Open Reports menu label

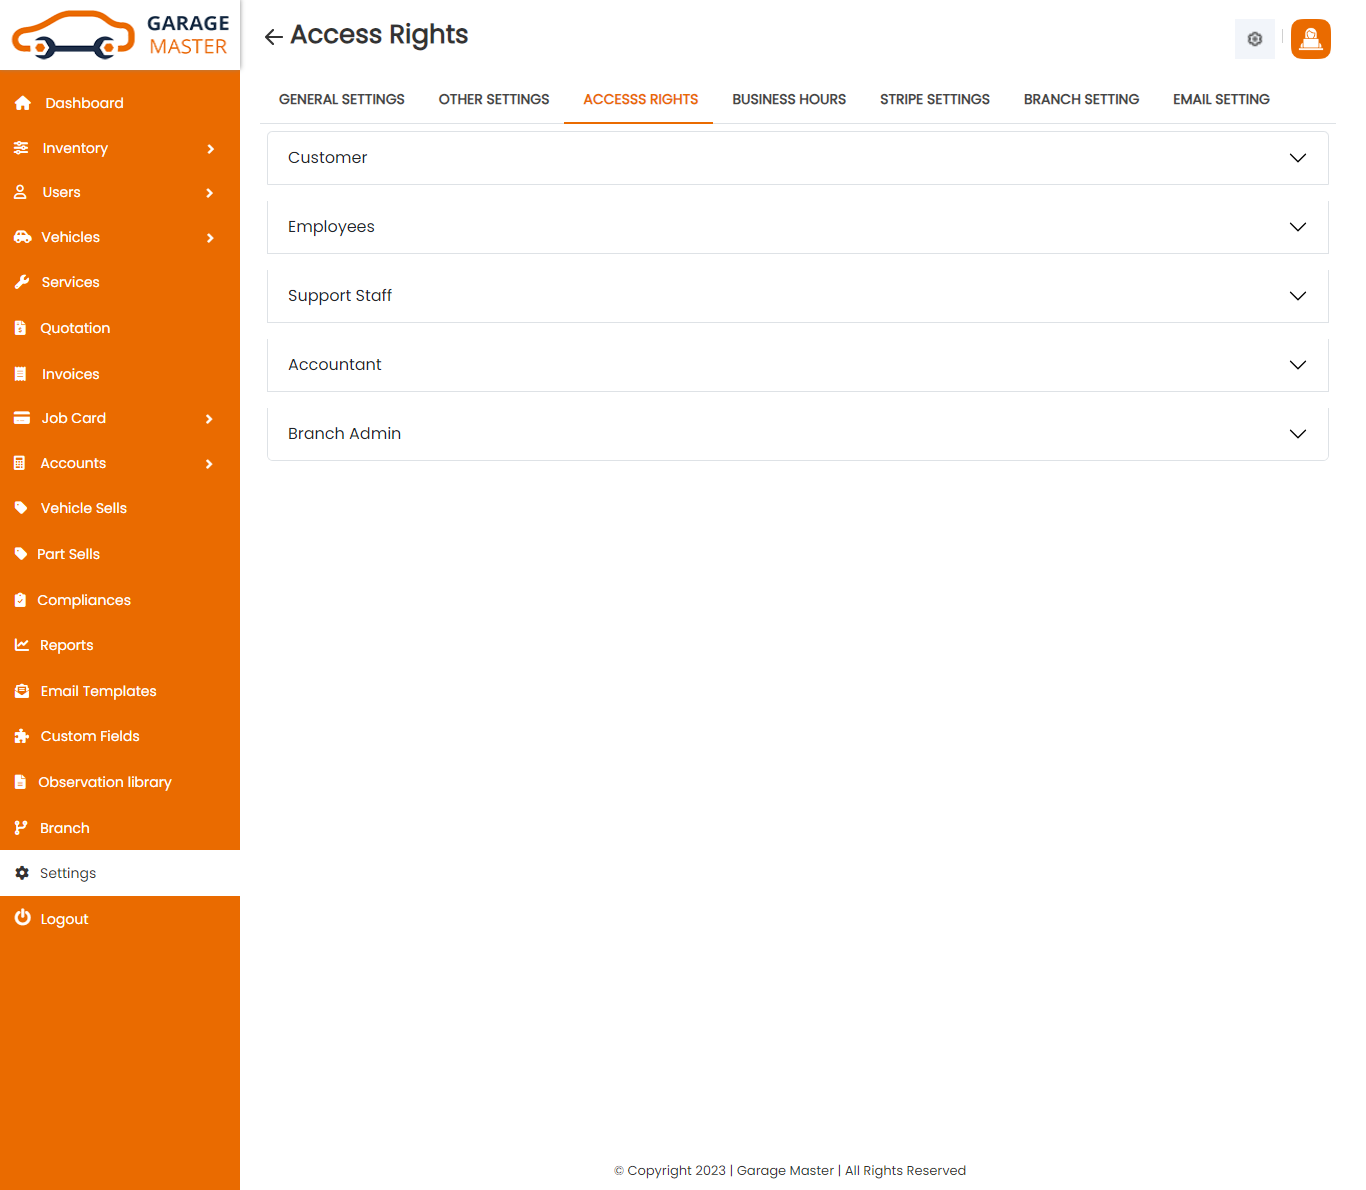click(67, 645)
